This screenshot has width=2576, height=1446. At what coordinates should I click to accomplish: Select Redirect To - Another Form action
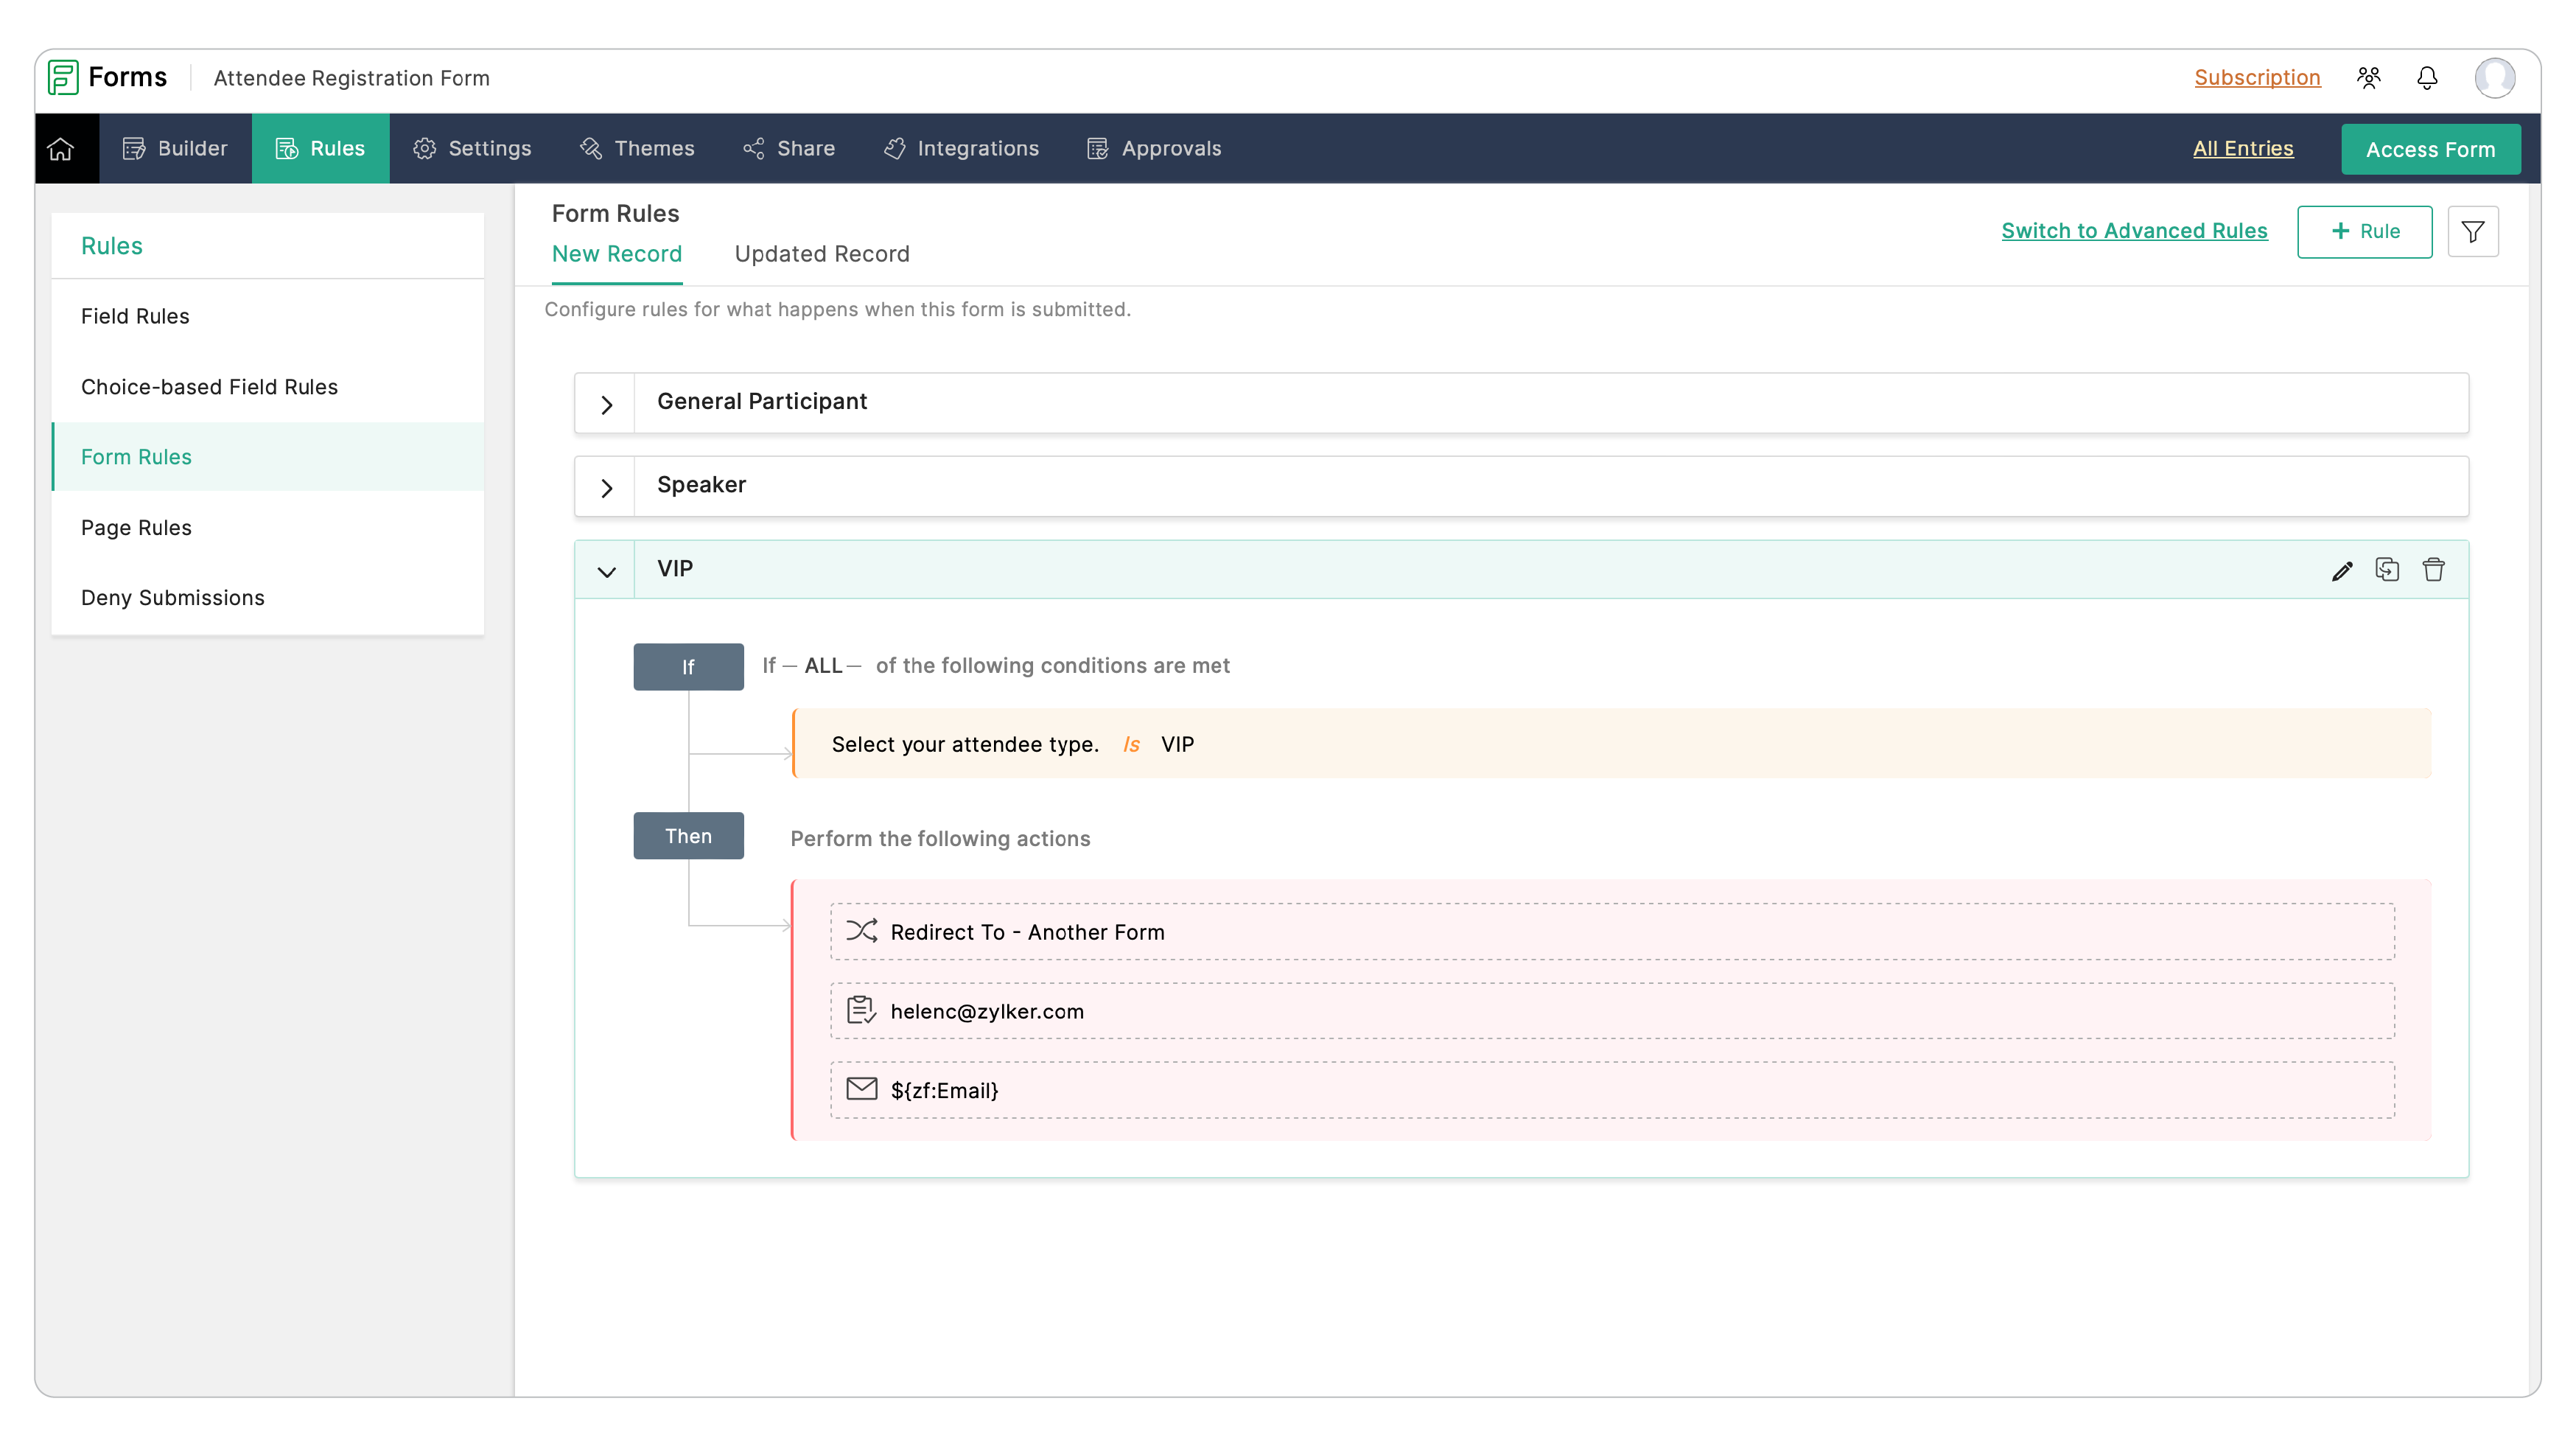tap(1612, 931)
